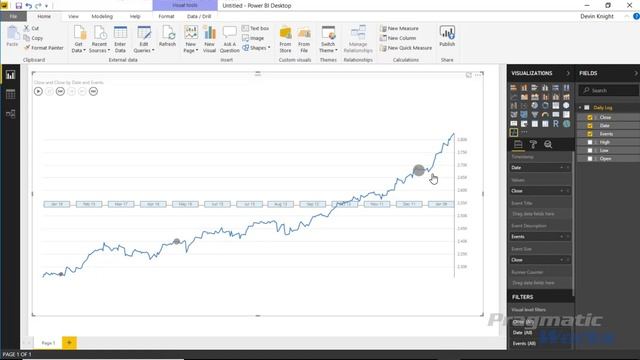The image size is (640, 360).
Task: Open the Format tab under Visual tools
Action: (x=166, y=16)
